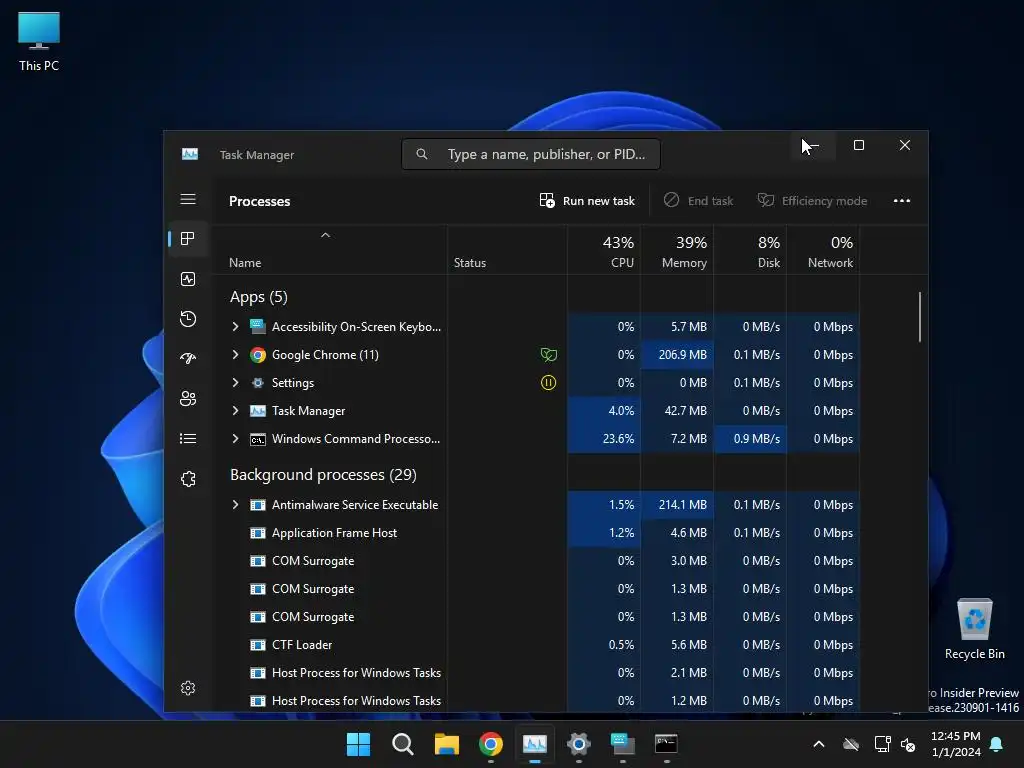
Task: Click the network status tray icon
Action: (x=882, y=744)
